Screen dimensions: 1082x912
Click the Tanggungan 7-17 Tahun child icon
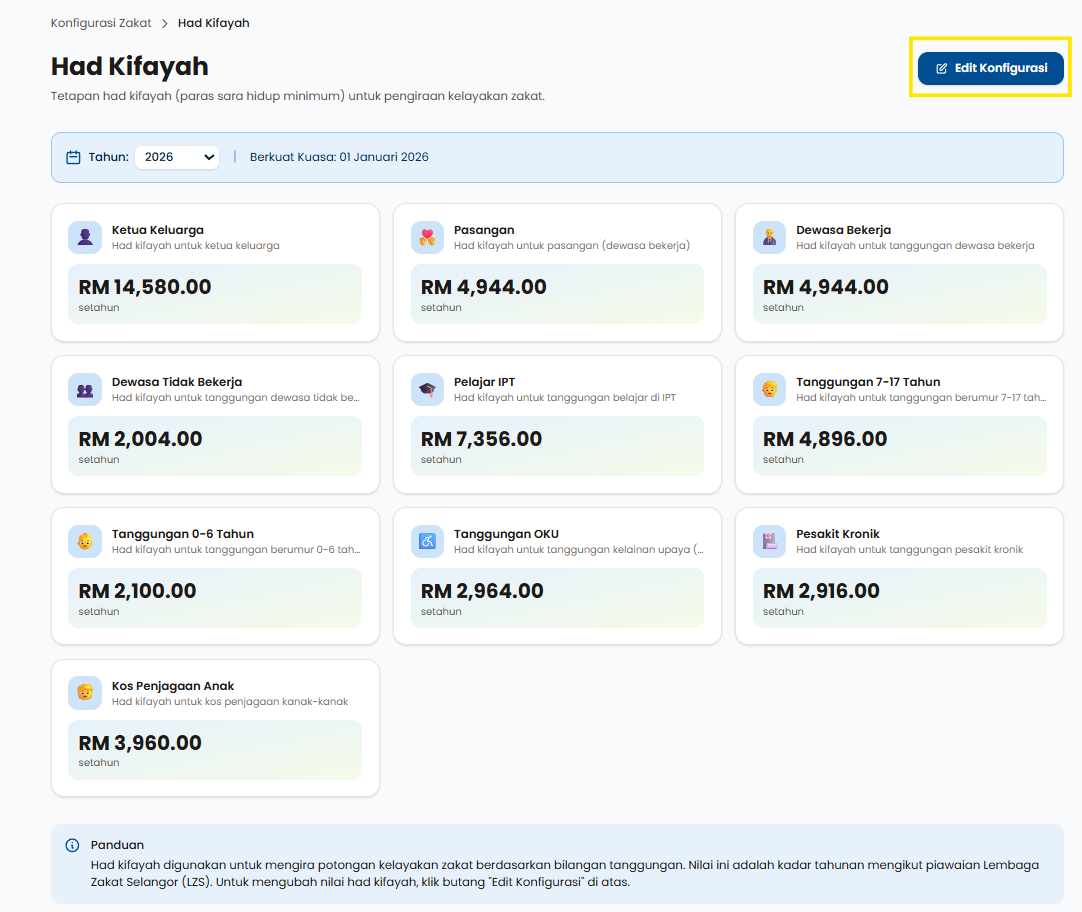point(769,389)
